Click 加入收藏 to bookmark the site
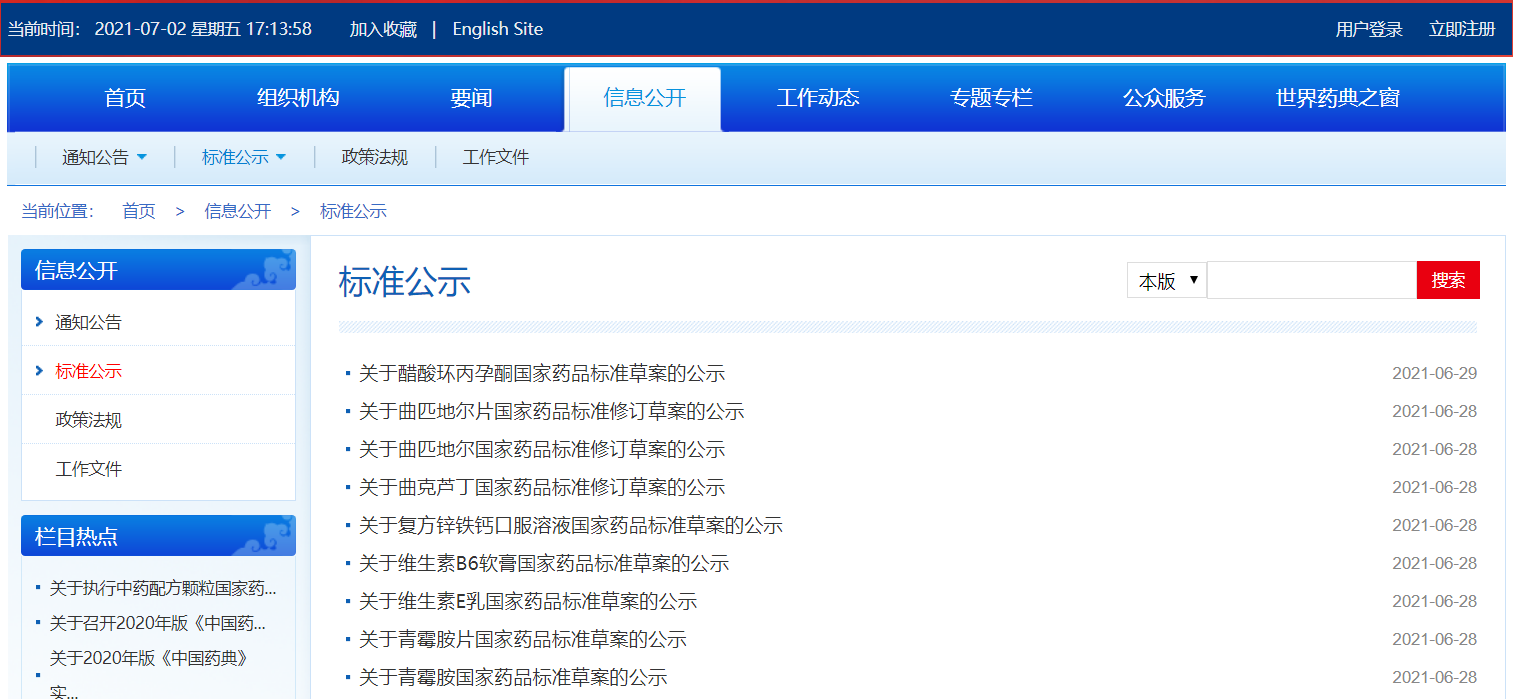 pyautogui.click(x=383, y=29)
